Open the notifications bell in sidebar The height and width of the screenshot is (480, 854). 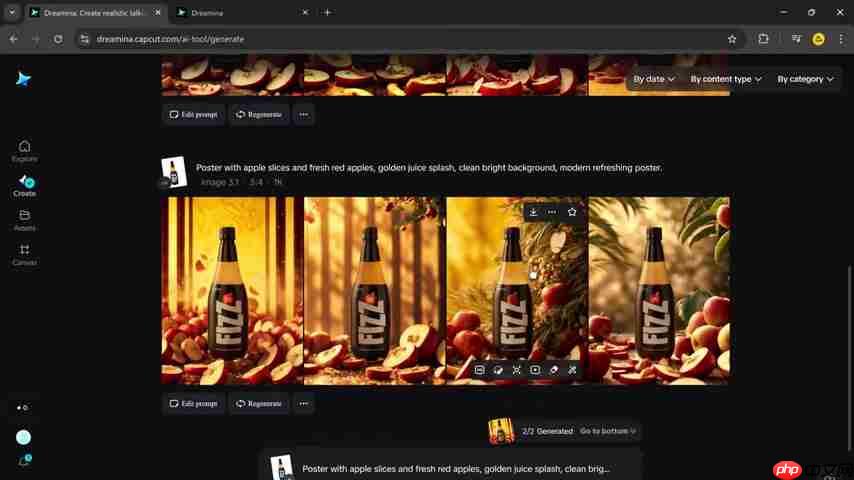[x=24, y=461]
